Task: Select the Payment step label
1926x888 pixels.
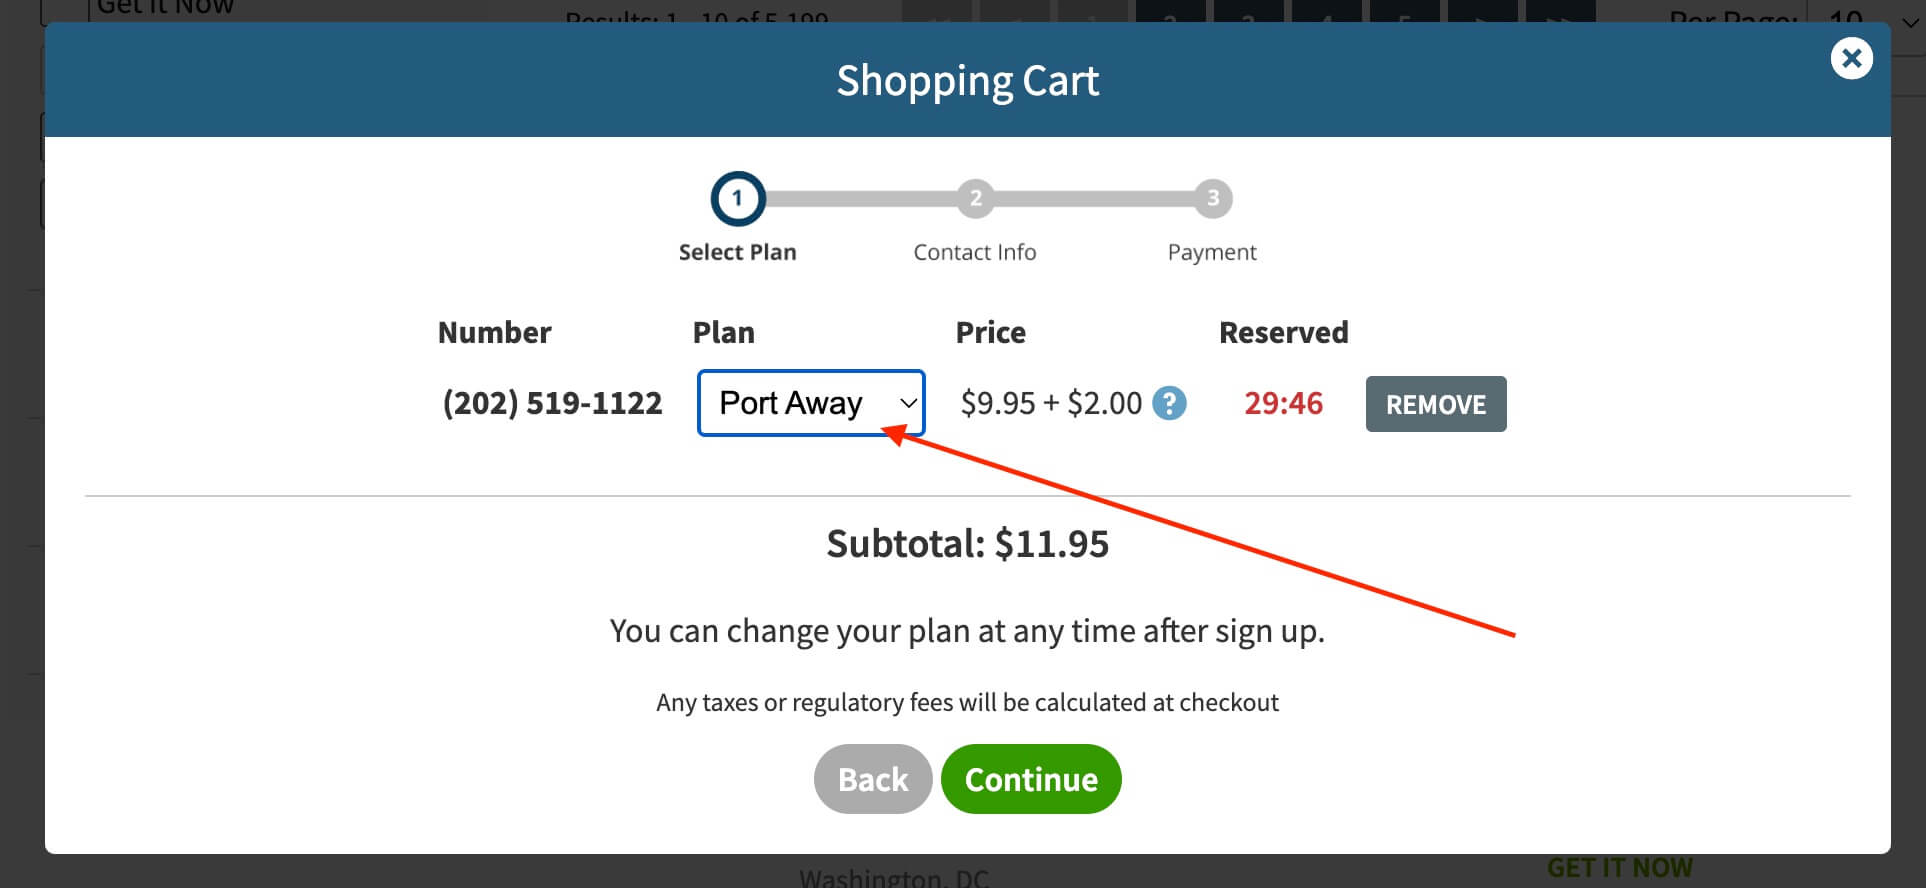Action: pyautogui.click(x=1212, y=252)
